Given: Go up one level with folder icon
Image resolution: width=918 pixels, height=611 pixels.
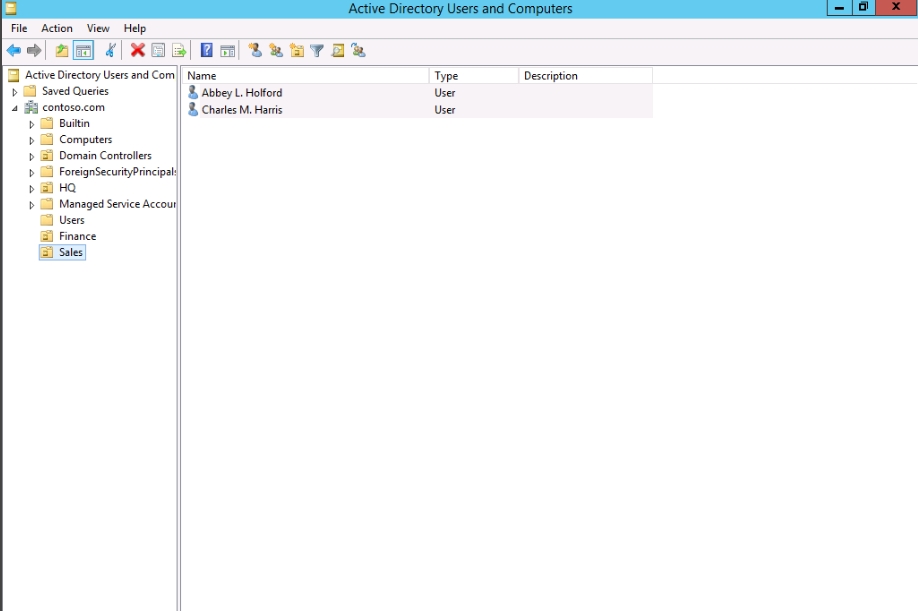Looking at the screenshot, I should click(61, 51).
